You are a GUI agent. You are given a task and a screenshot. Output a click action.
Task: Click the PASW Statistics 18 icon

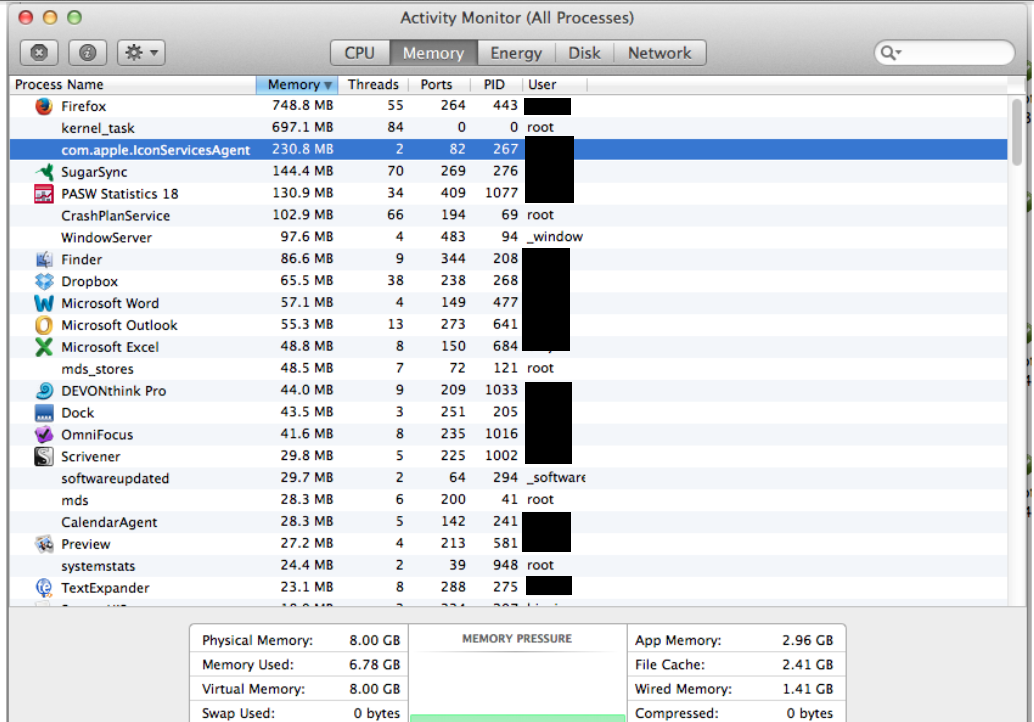44,194
